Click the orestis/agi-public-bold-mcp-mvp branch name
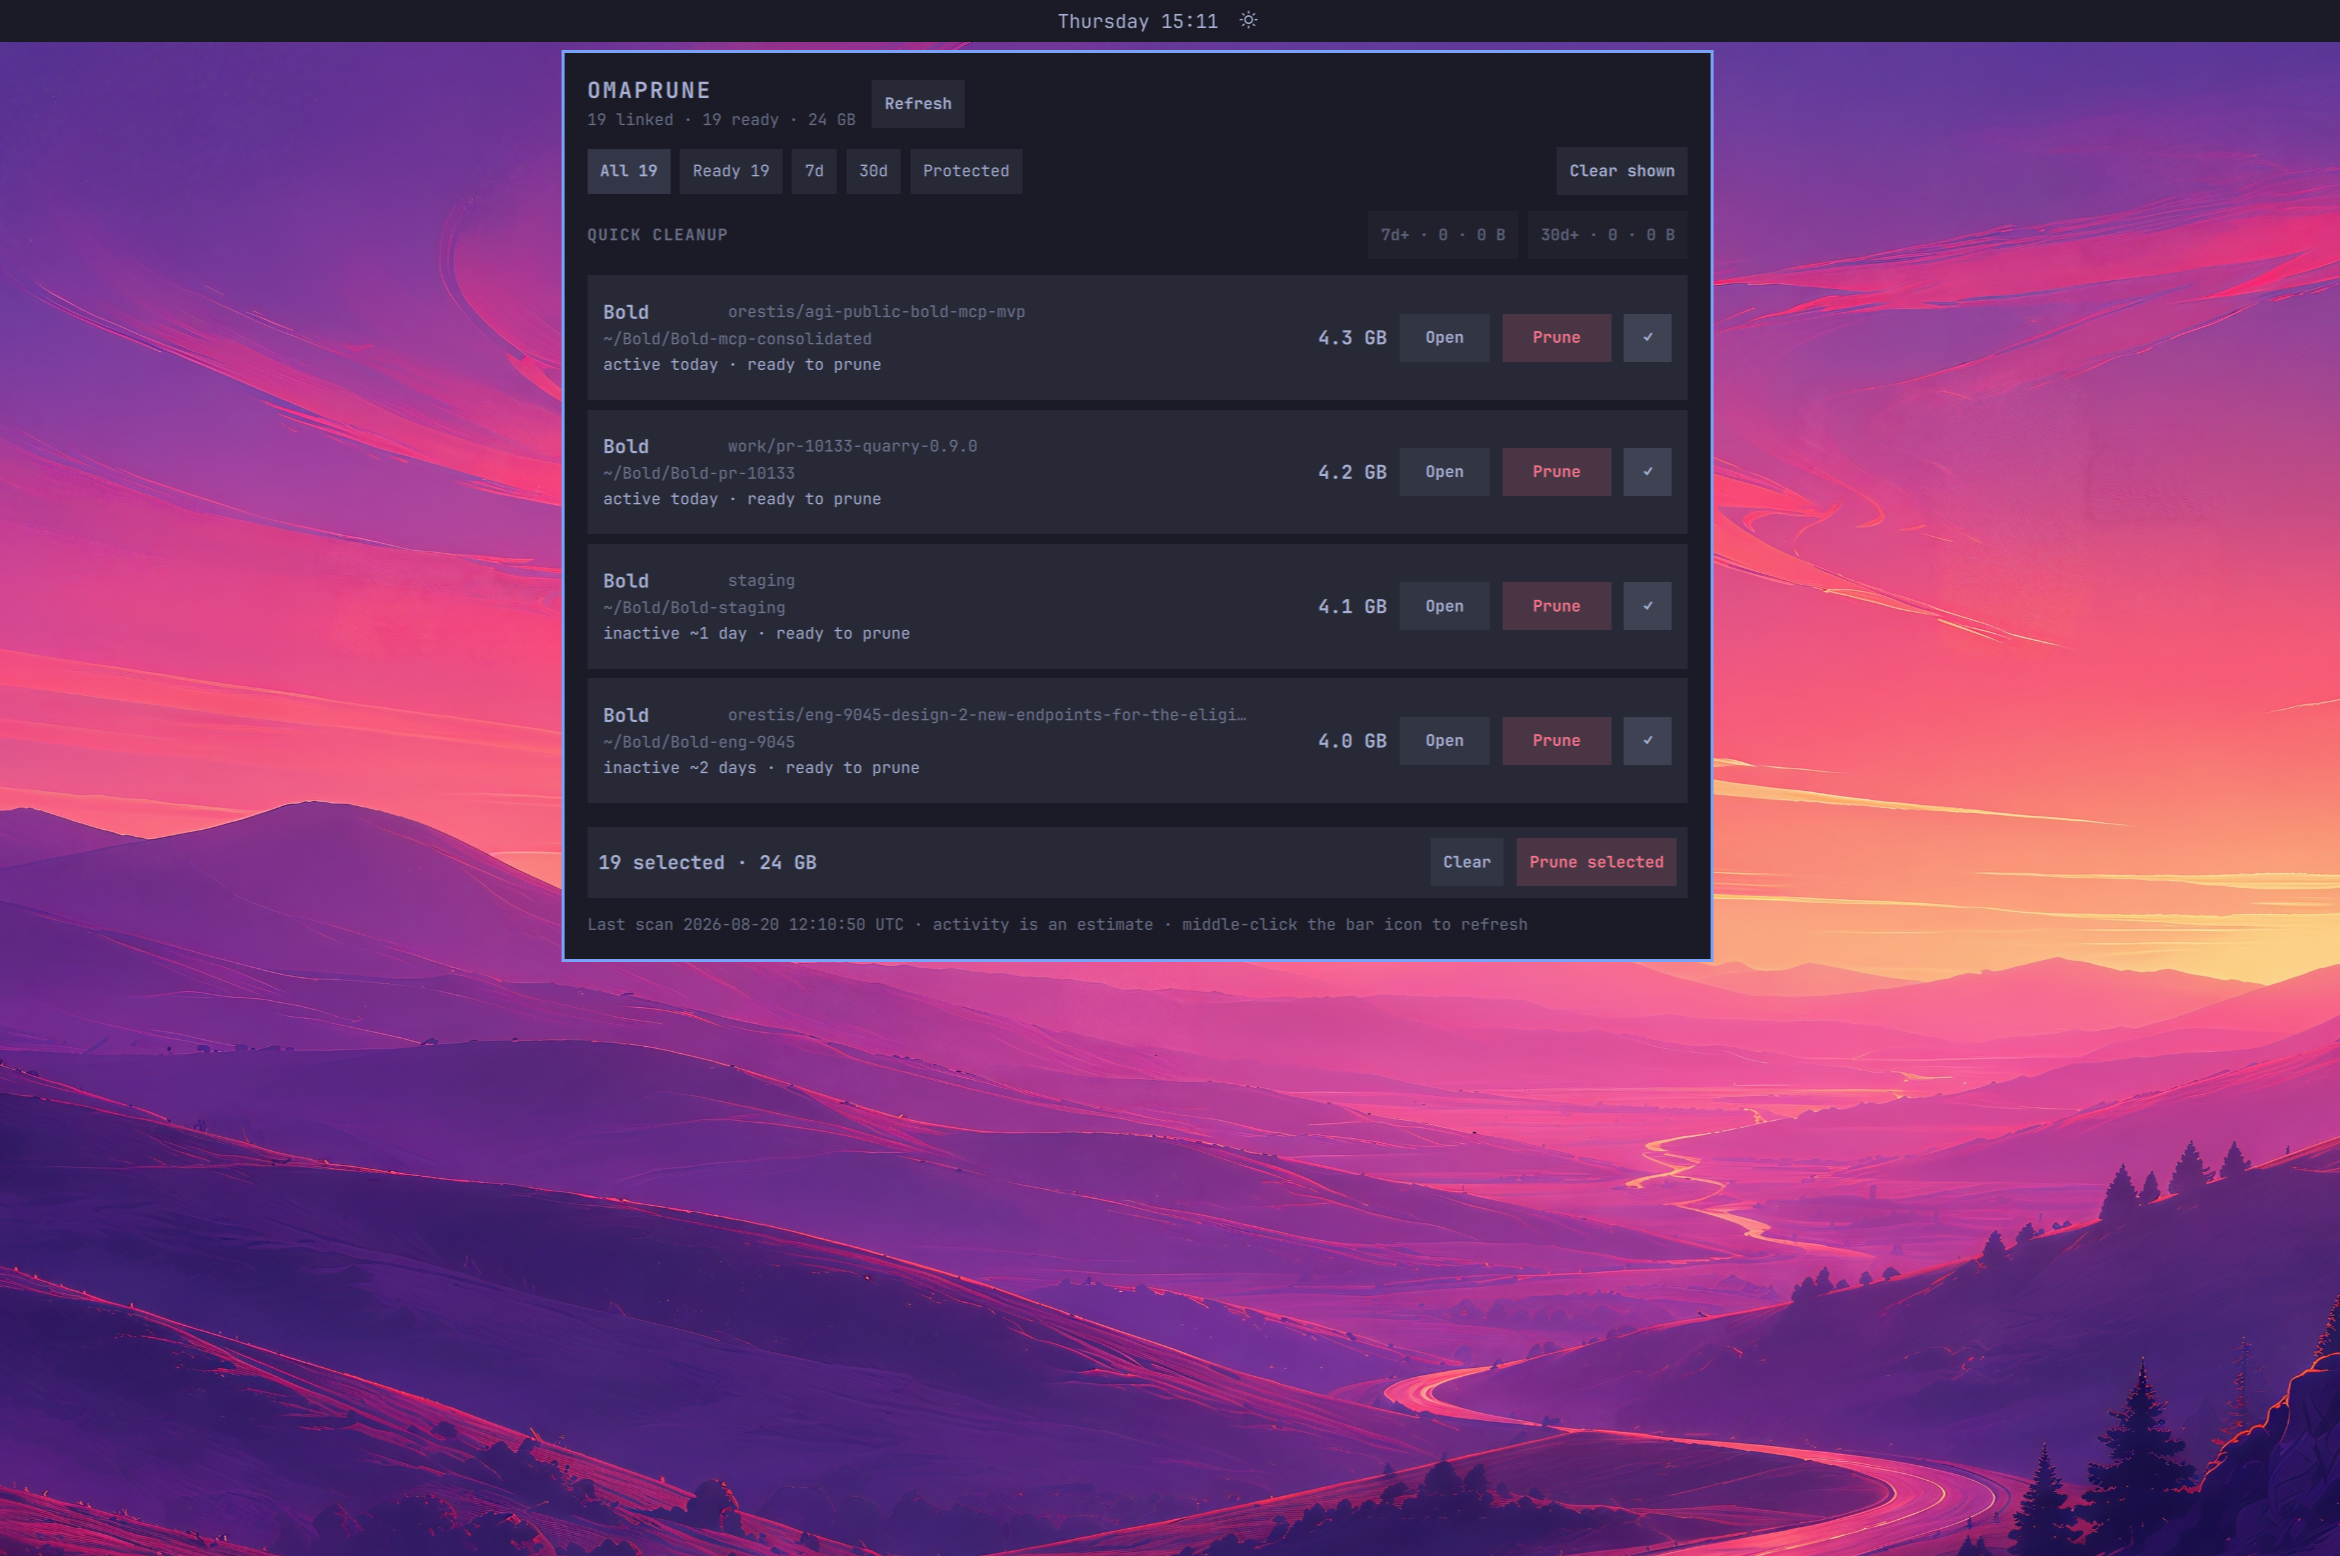The height and width of the screenshot is (1556, 2340). click(x=876, y=312)
